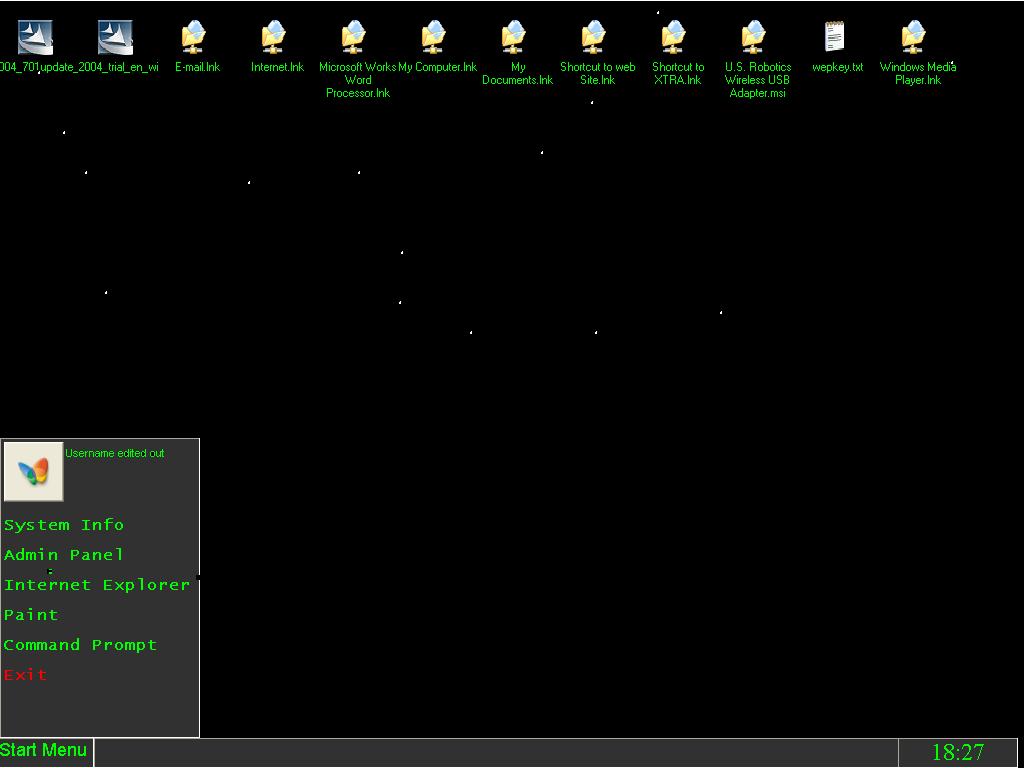Click the red Exit menu entry
The height and width of the screenshot is (768, 1024).
point(26,675)
